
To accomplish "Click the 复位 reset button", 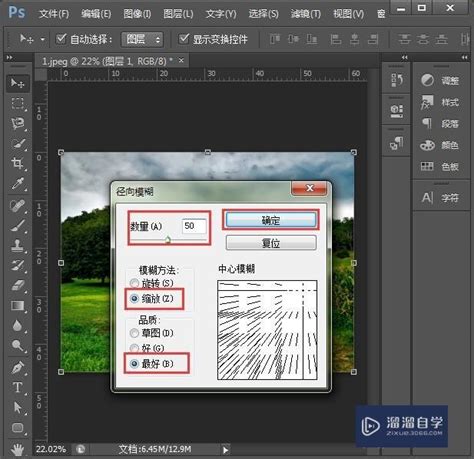I will 271,243.
